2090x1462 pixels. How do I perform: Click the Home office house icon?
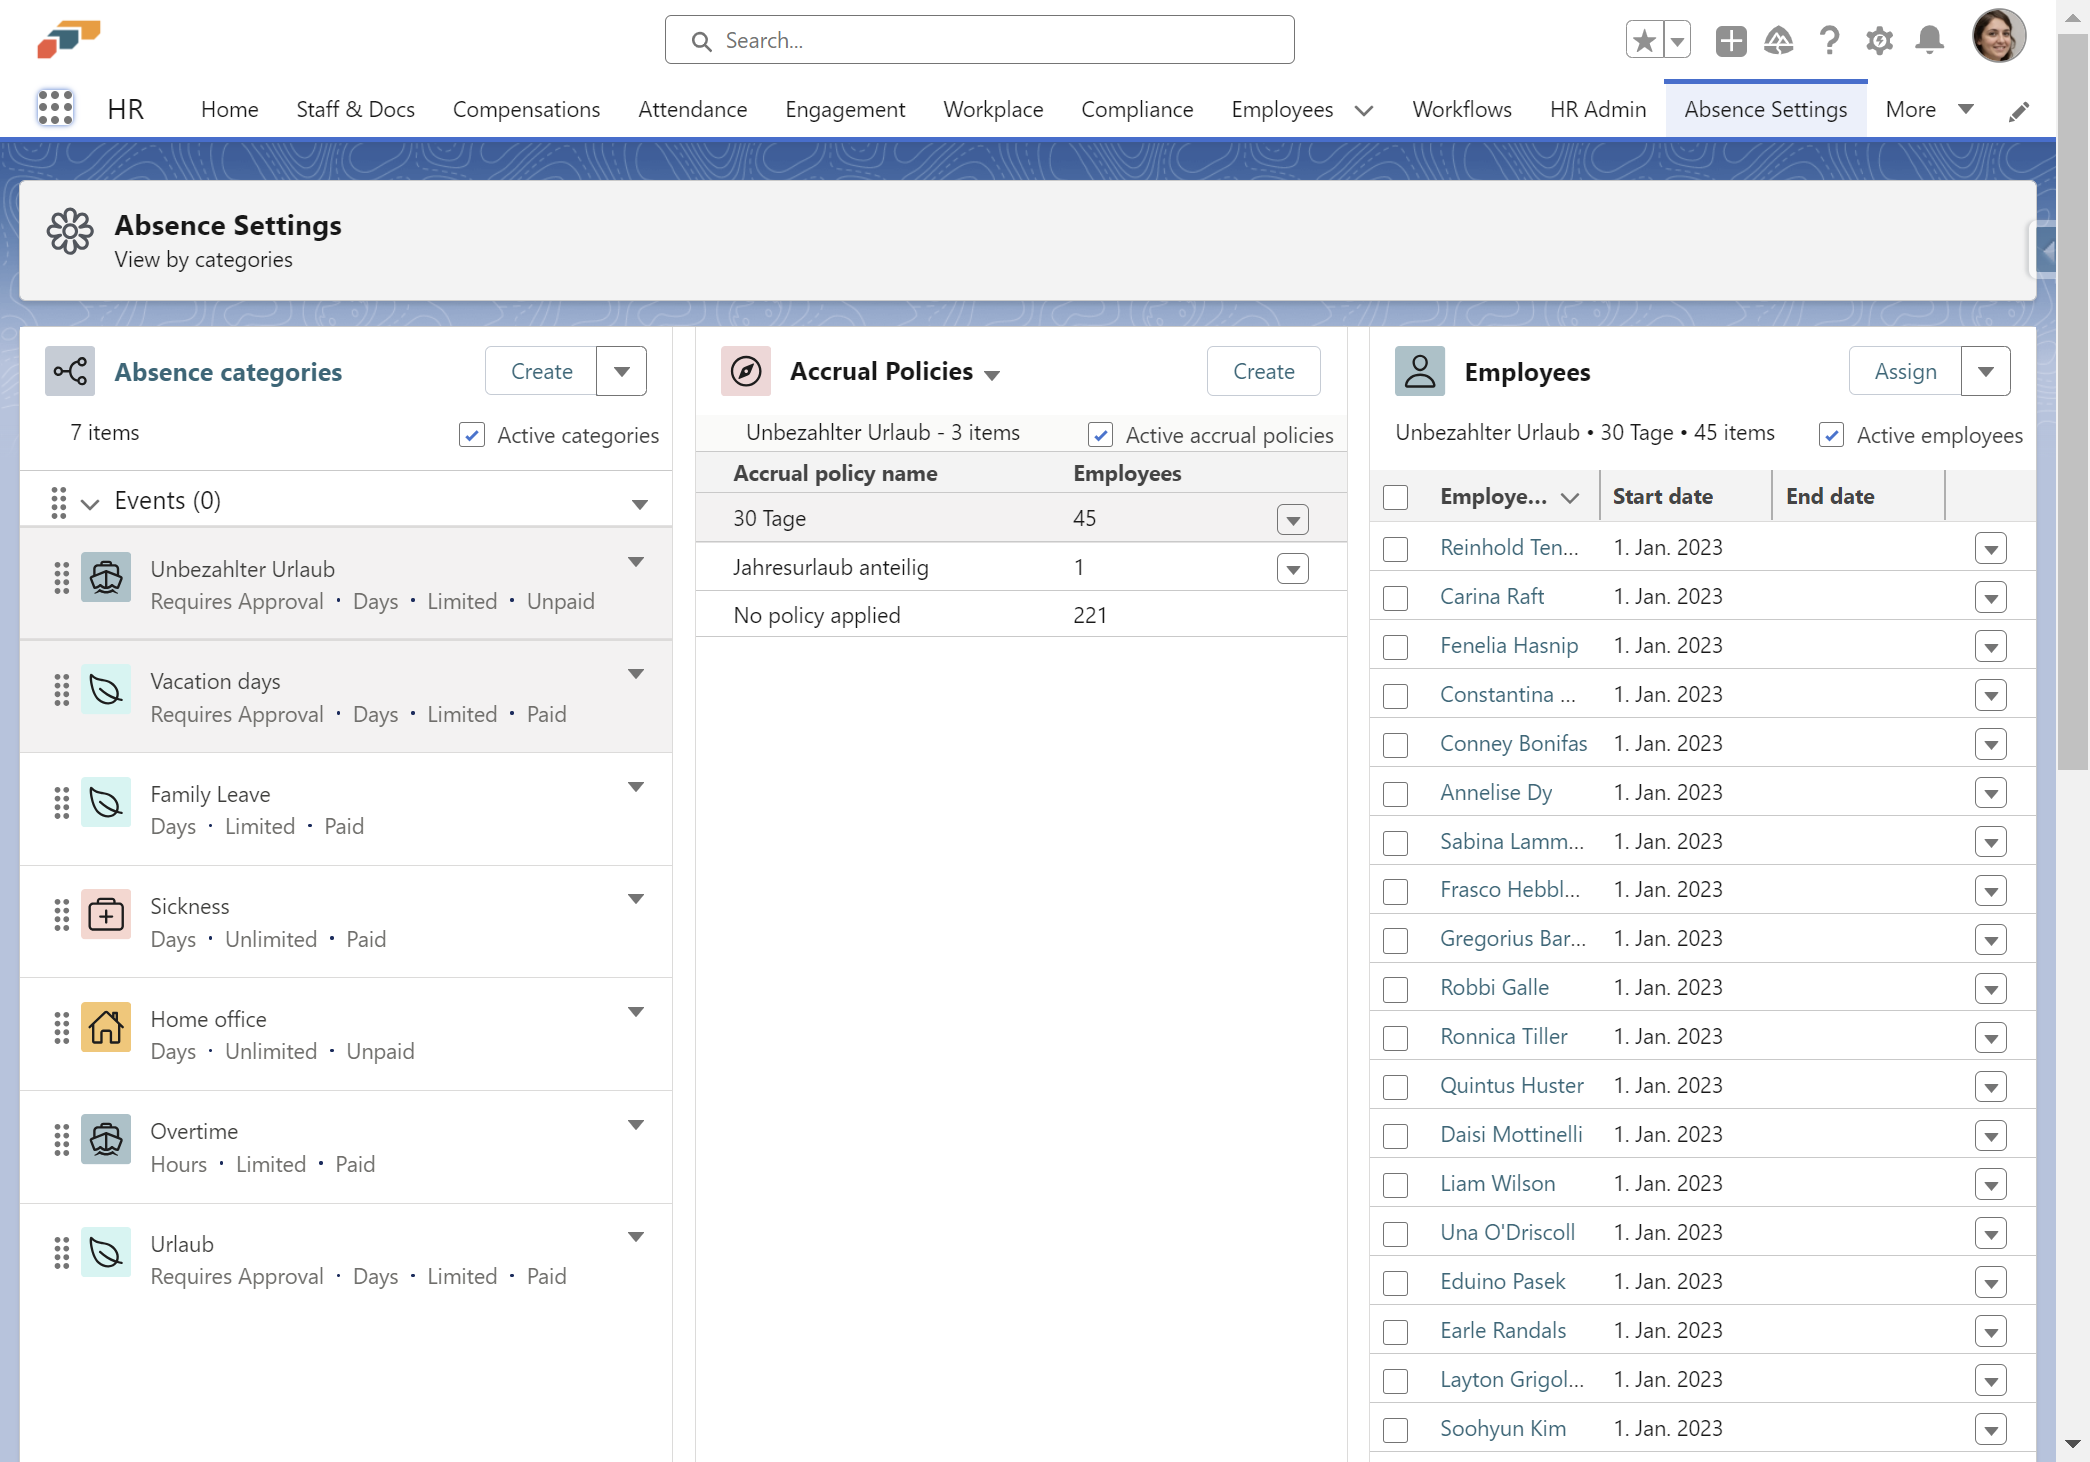point(106,1027)
